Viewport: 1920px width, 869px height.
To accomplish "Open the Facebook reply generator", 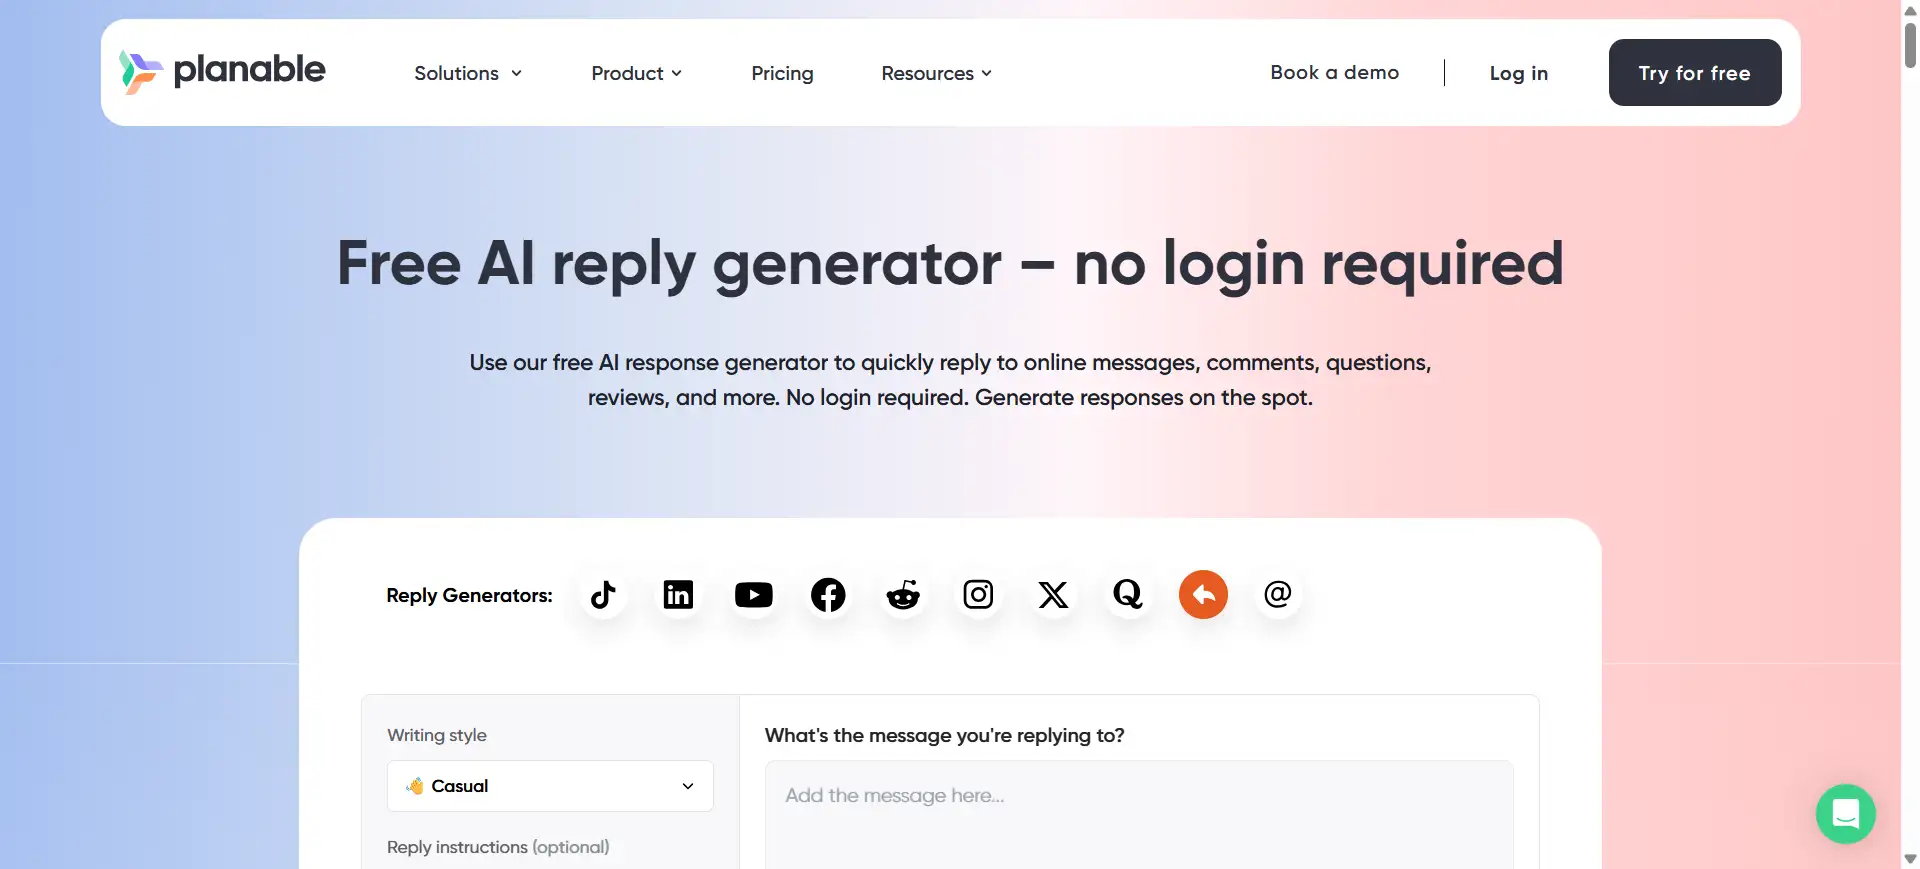I will click(x=828, y=595).
